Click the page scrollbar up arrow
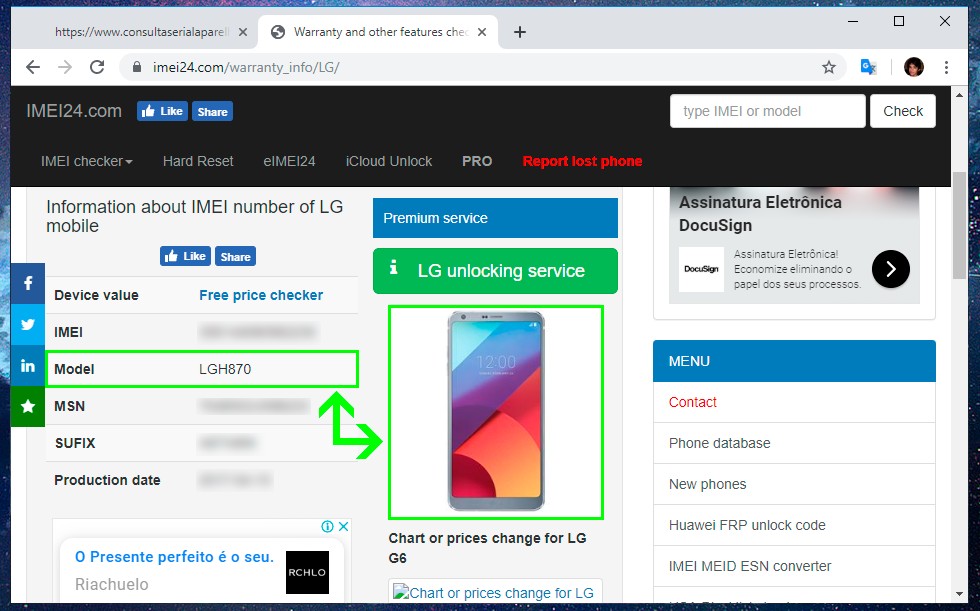Viewport: 980px width, 611px height. coord(959,94)
